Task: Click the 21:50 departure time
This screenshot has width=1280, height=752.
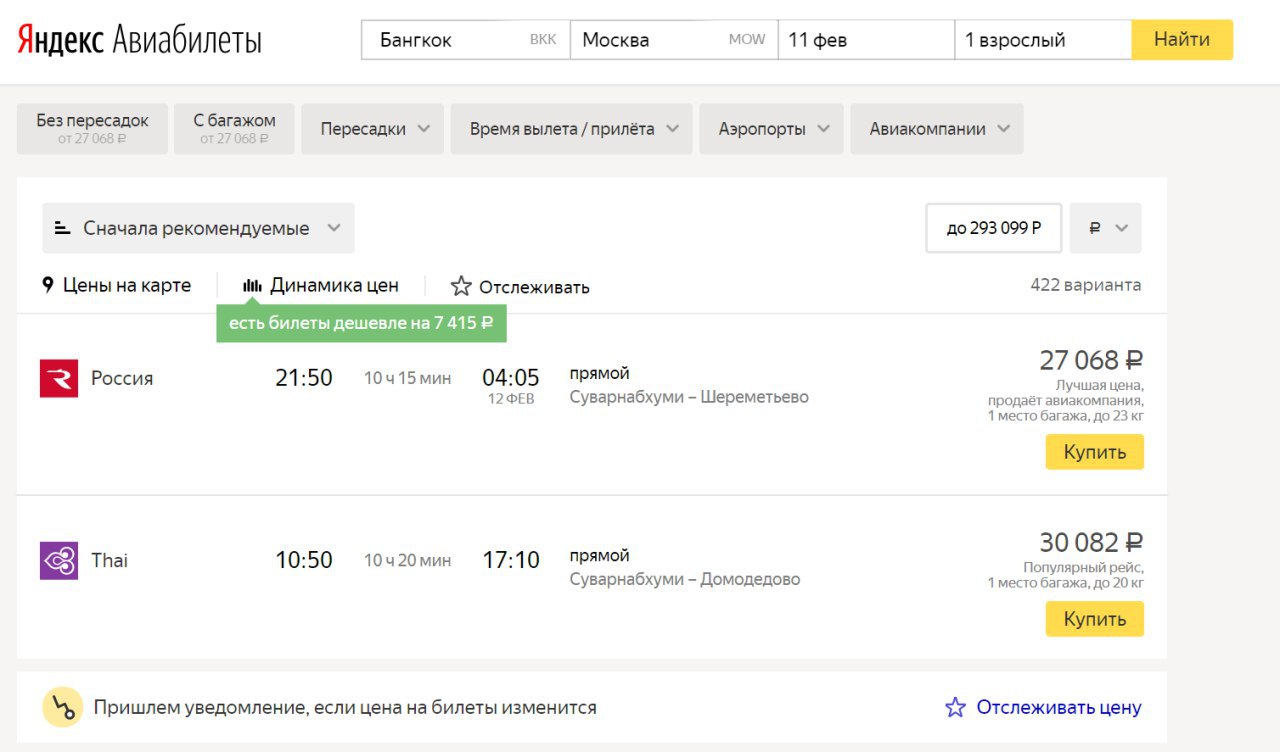Action: pyautogui.click(x=304, y=378)
